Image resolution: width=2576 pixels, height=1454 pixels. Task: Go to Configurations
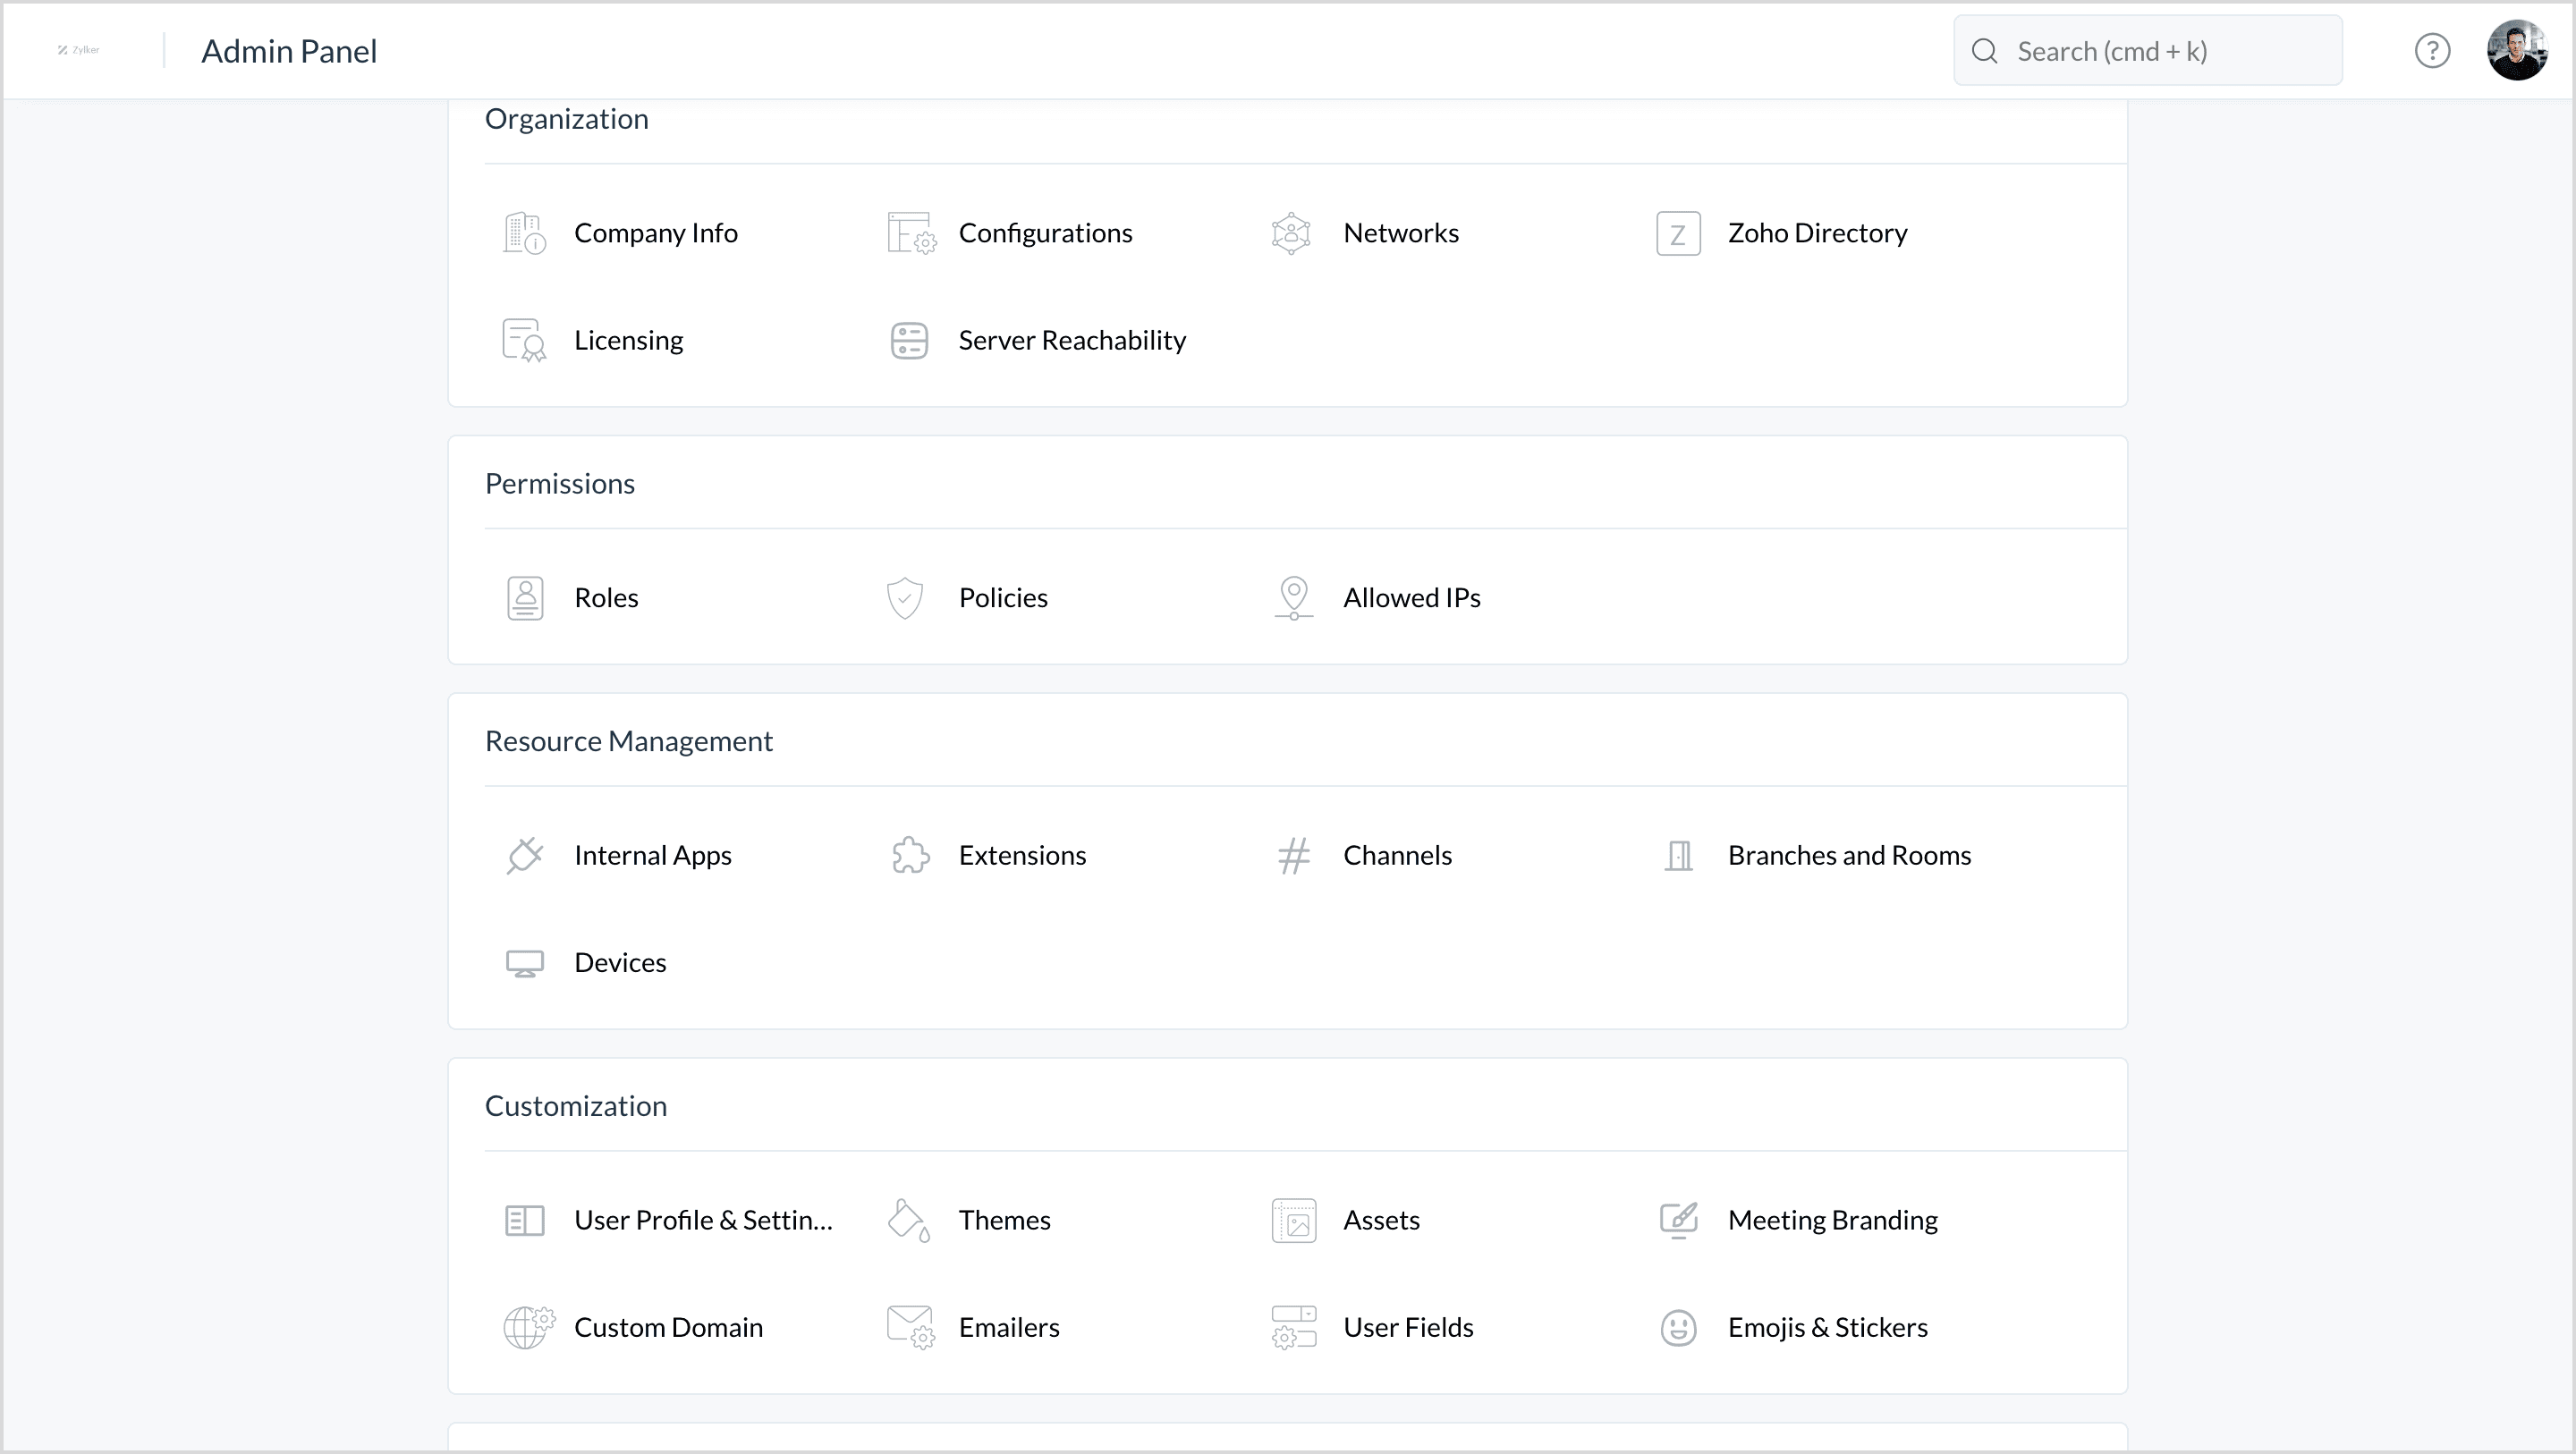pyautogui.click(x=1045, y=233)
